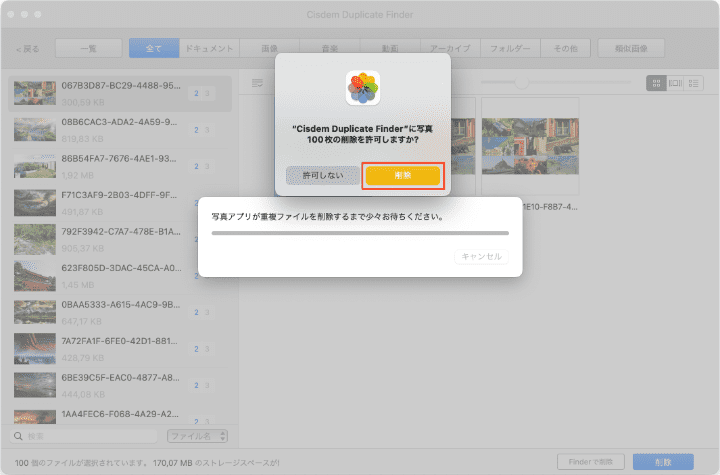Open the 類似画像 tab
This screenshot has width=720, height=475.
click(x=631, y=48)
